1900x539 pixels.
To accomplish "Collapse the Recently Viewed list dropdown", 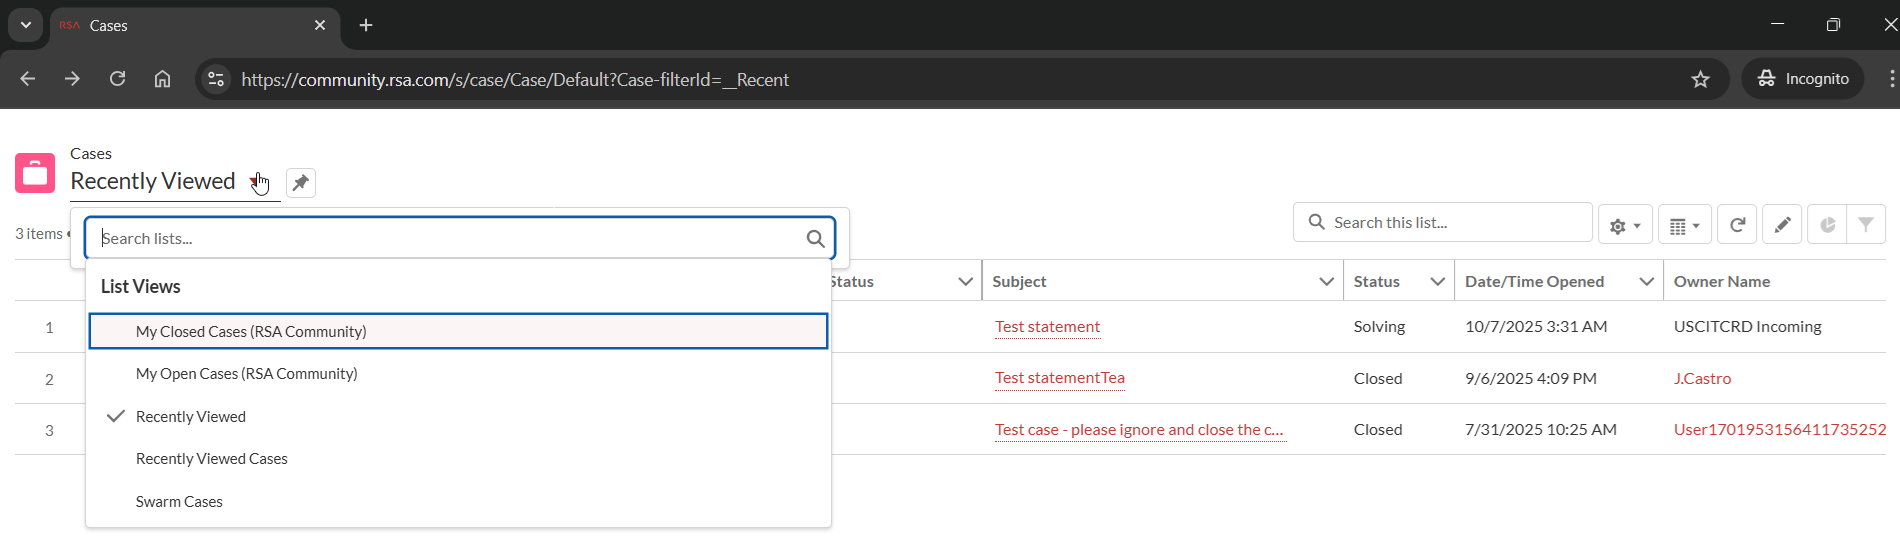I will pyautogui.click(x=256, y=182).
